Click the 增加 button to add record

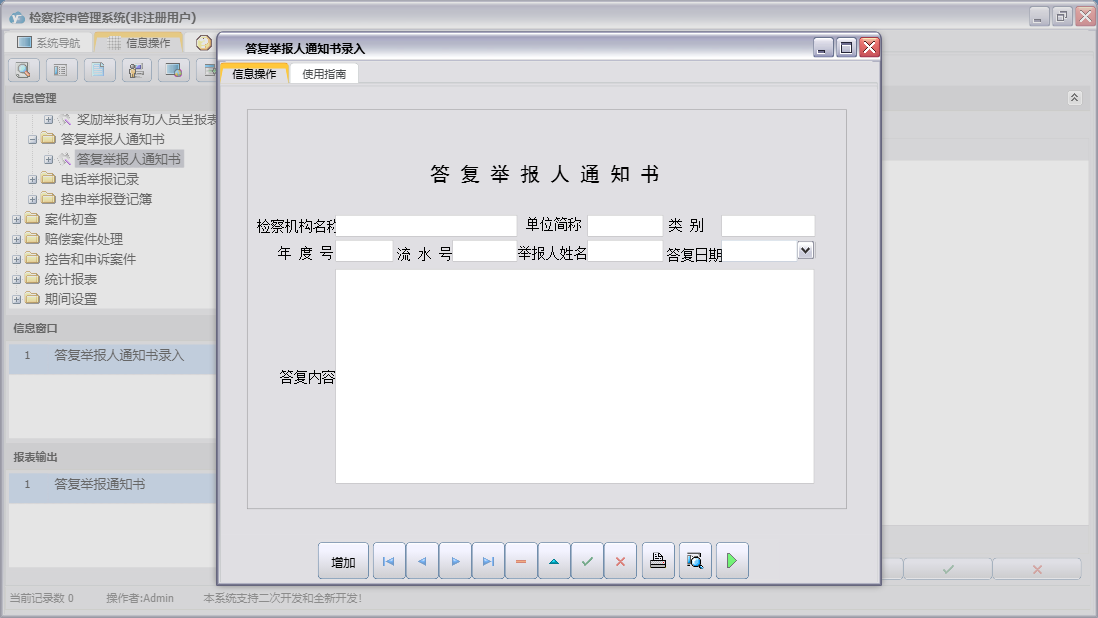(x=343, y=561)
